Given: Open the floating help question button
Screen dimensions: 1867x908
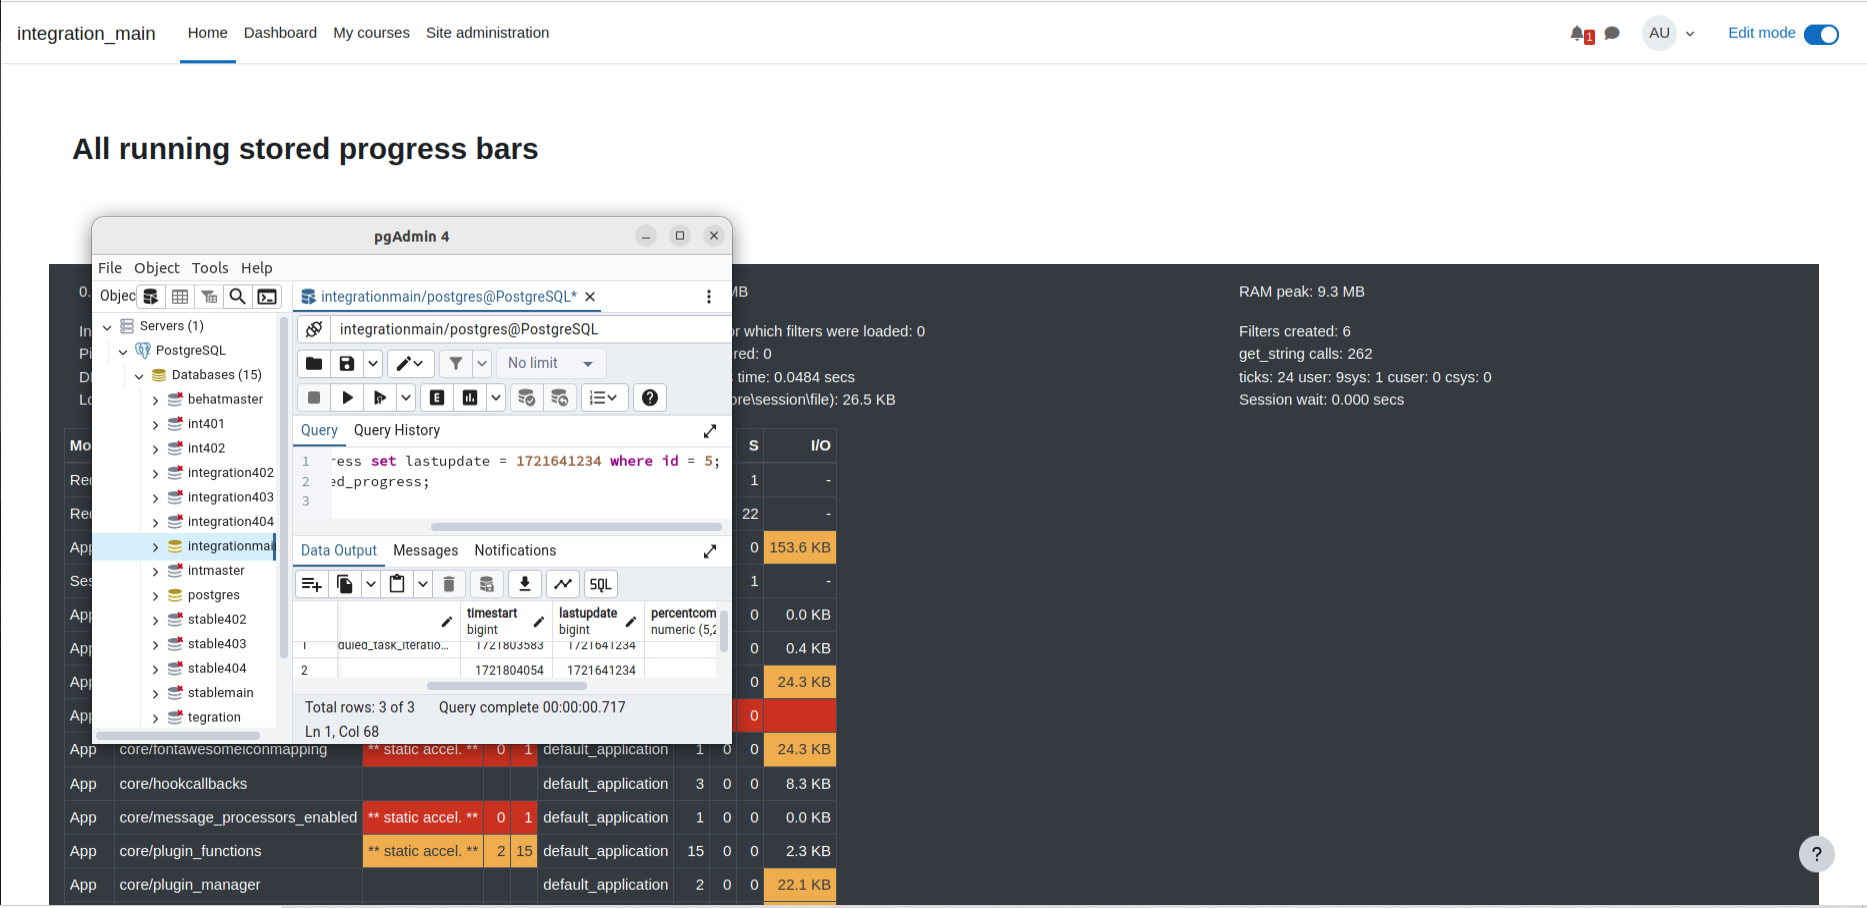Looking at the screenshot, I should (1817, 854).
